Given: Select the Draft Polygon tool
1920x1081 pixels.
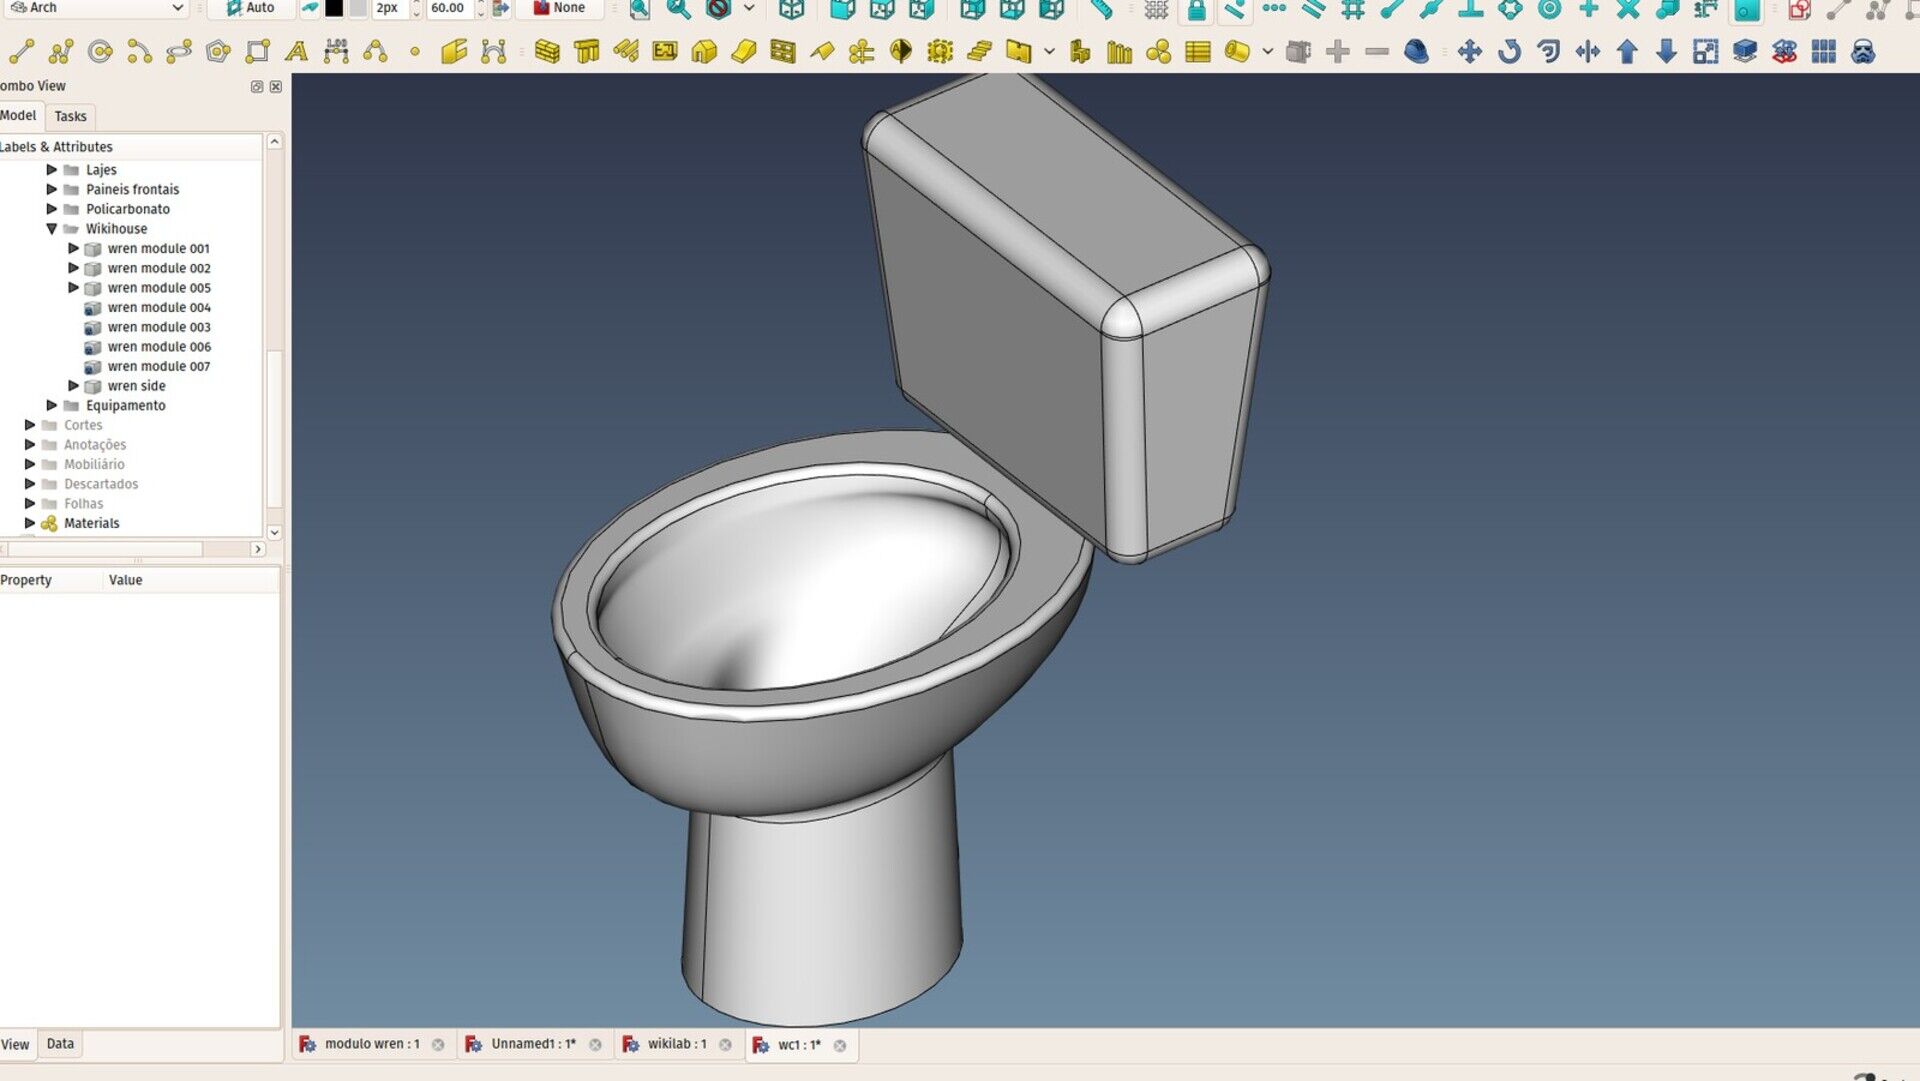Looking at the screenshot, I should tap(218, 51).
